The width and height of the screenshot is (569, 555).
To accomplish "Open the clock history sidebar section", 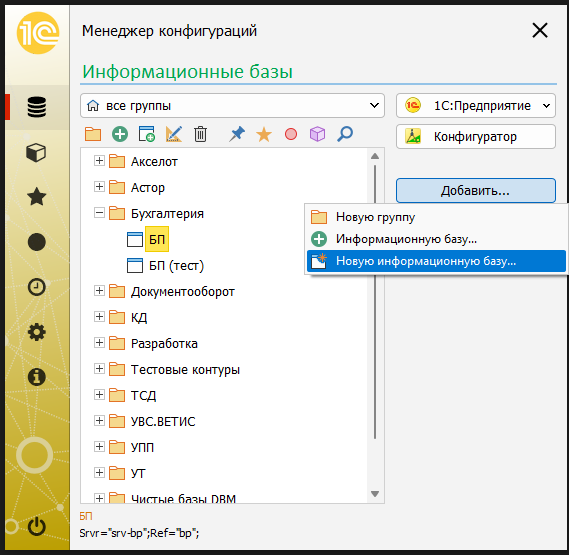I will click(x=37, y=287).
